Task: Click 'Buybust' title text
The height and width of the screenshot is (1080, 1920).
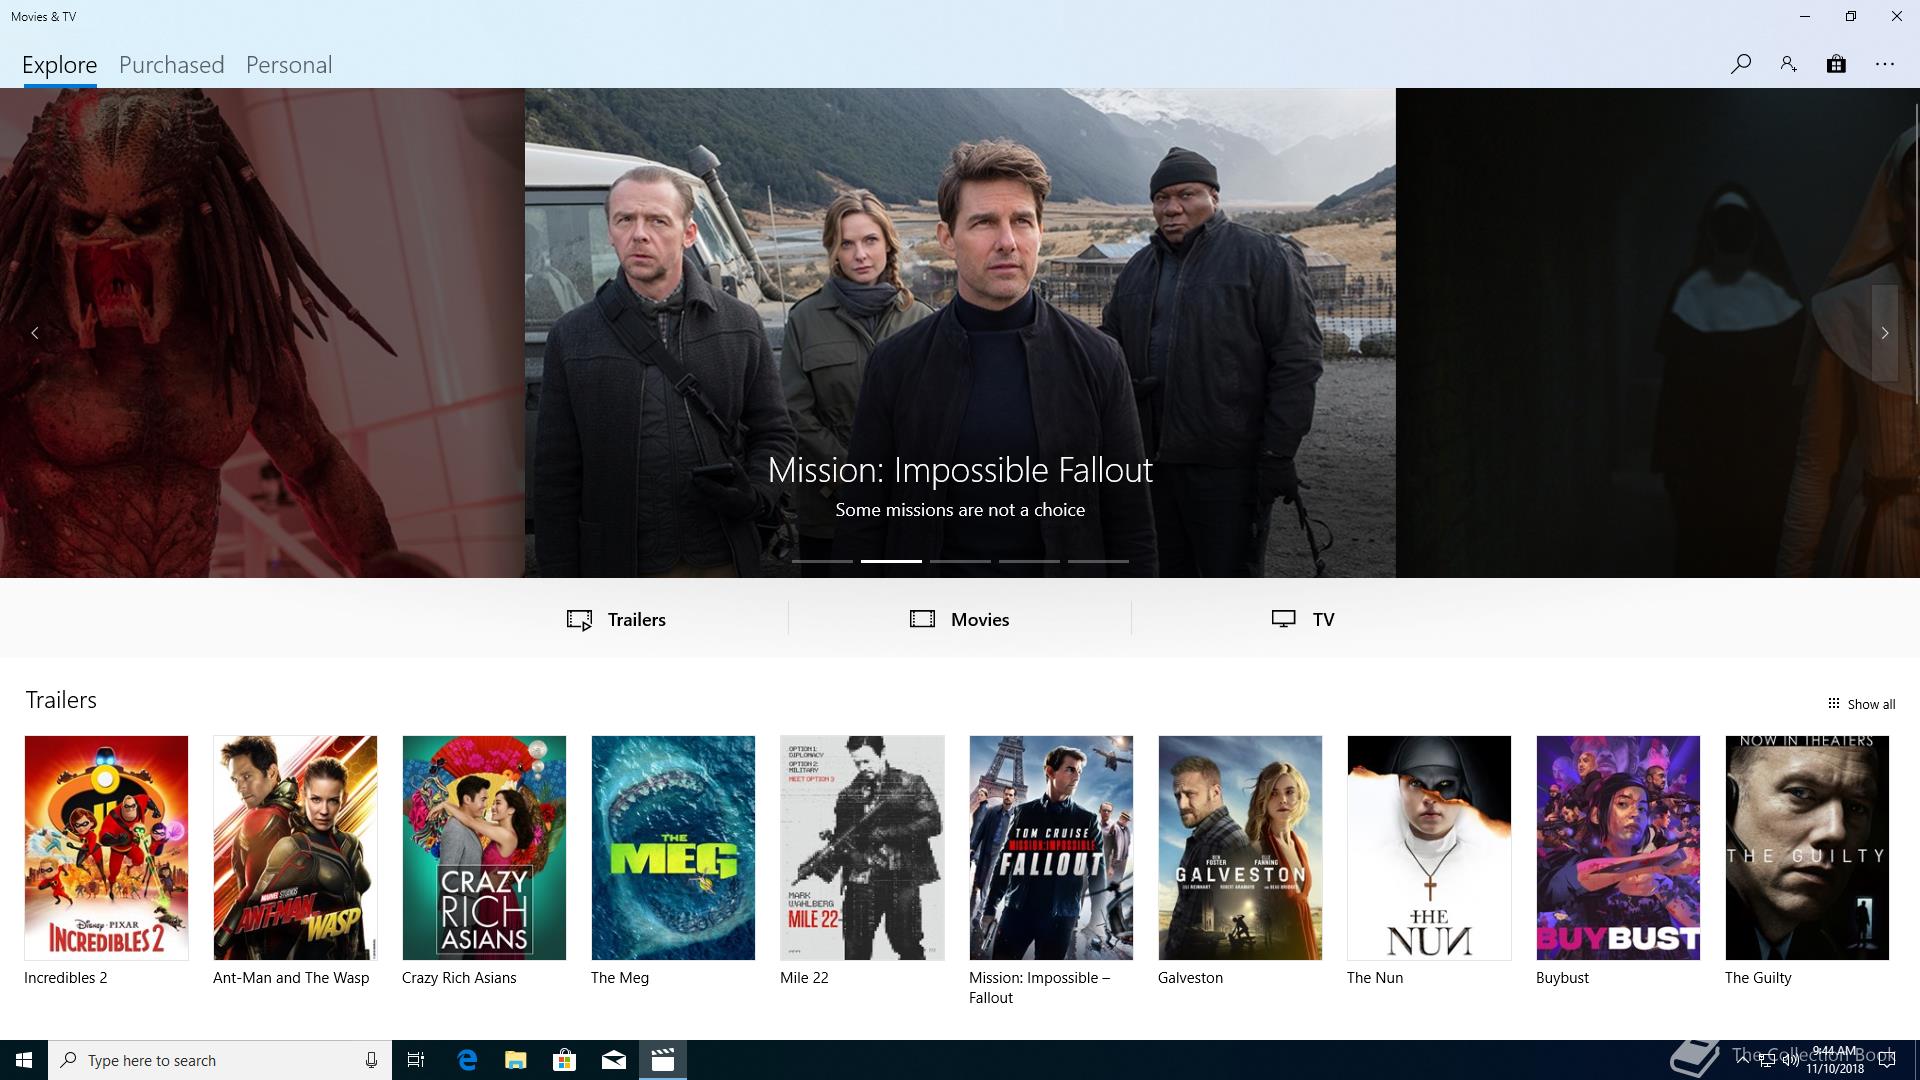Action: (x=1562, y=978)
